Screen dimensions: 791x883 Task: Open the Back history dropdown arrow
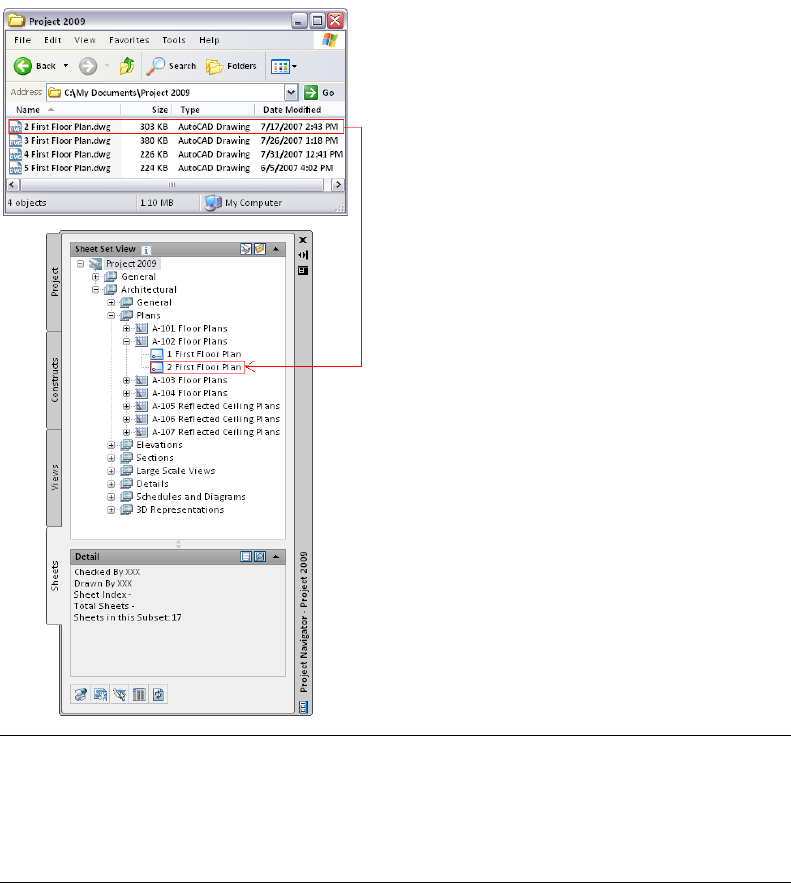point(66,66)
